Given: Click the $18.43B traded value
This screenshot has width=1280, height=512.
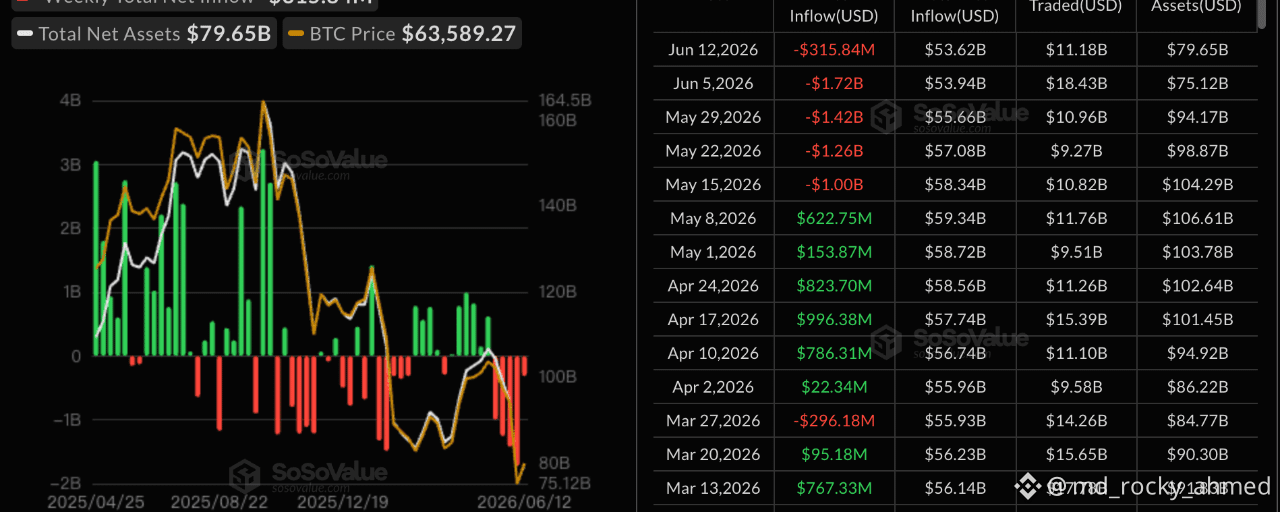Looking at the screenshot, I should point(1075,83).
